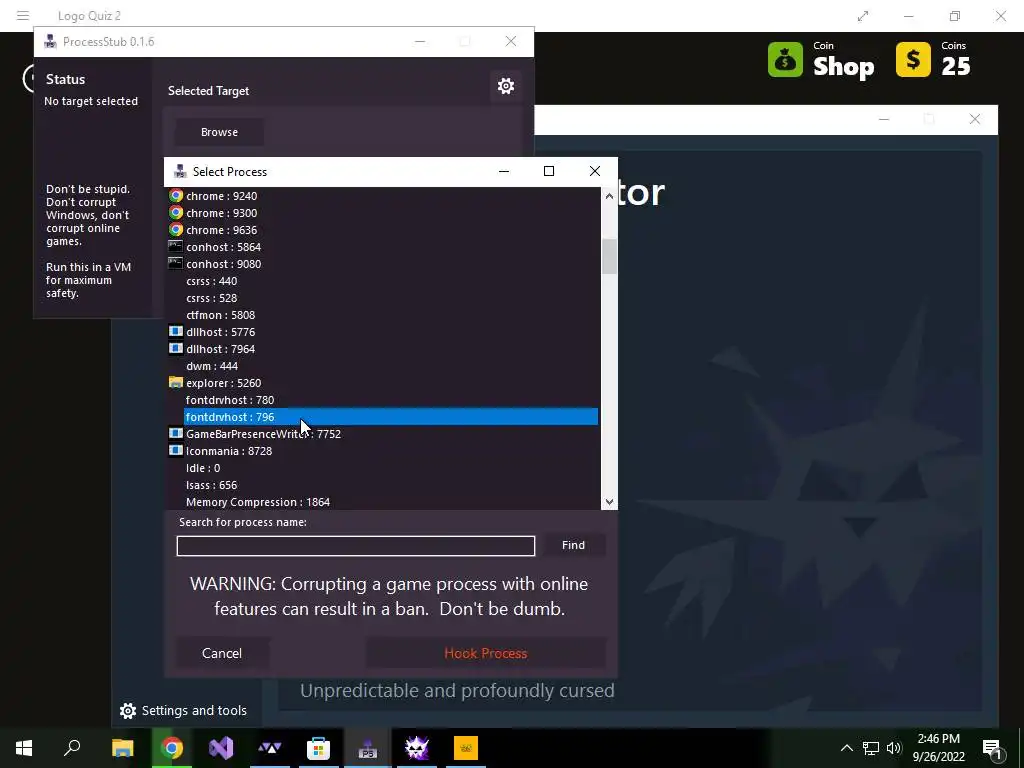The image size is (1024, 768).
Task: Click process list scroll down arrow
Action: point(609,502)
